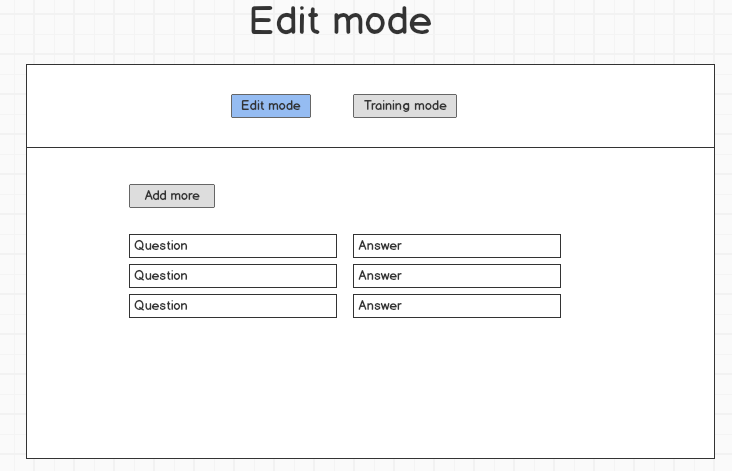Click the blue highlighted mode button
Image resolution: width=732 pixels, height=471 pixels.
coord(270,106)
